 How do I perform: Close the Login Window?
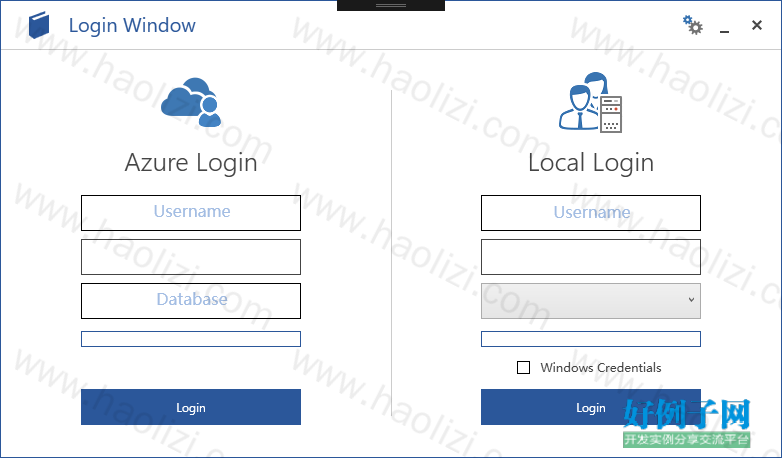pyautogui.click(x=757, y=25)
